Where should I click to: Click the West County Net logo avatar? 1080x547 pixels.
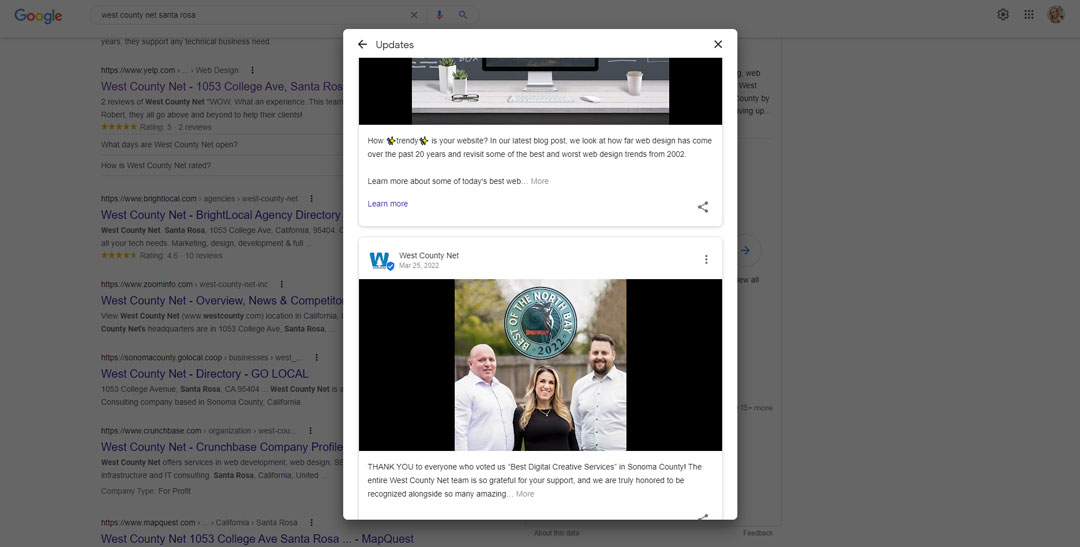pos(382,260)
